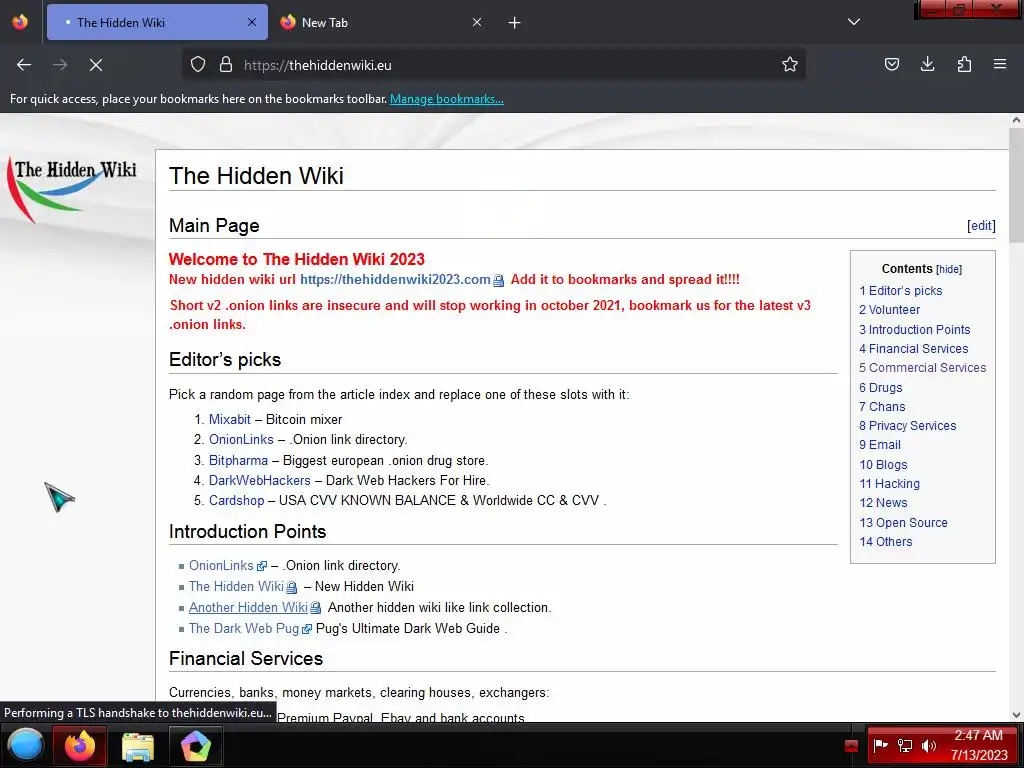Screen dimensions: 1024x768
Task: Jump to Blogs in Contents
Action: (x=883, y=464)
